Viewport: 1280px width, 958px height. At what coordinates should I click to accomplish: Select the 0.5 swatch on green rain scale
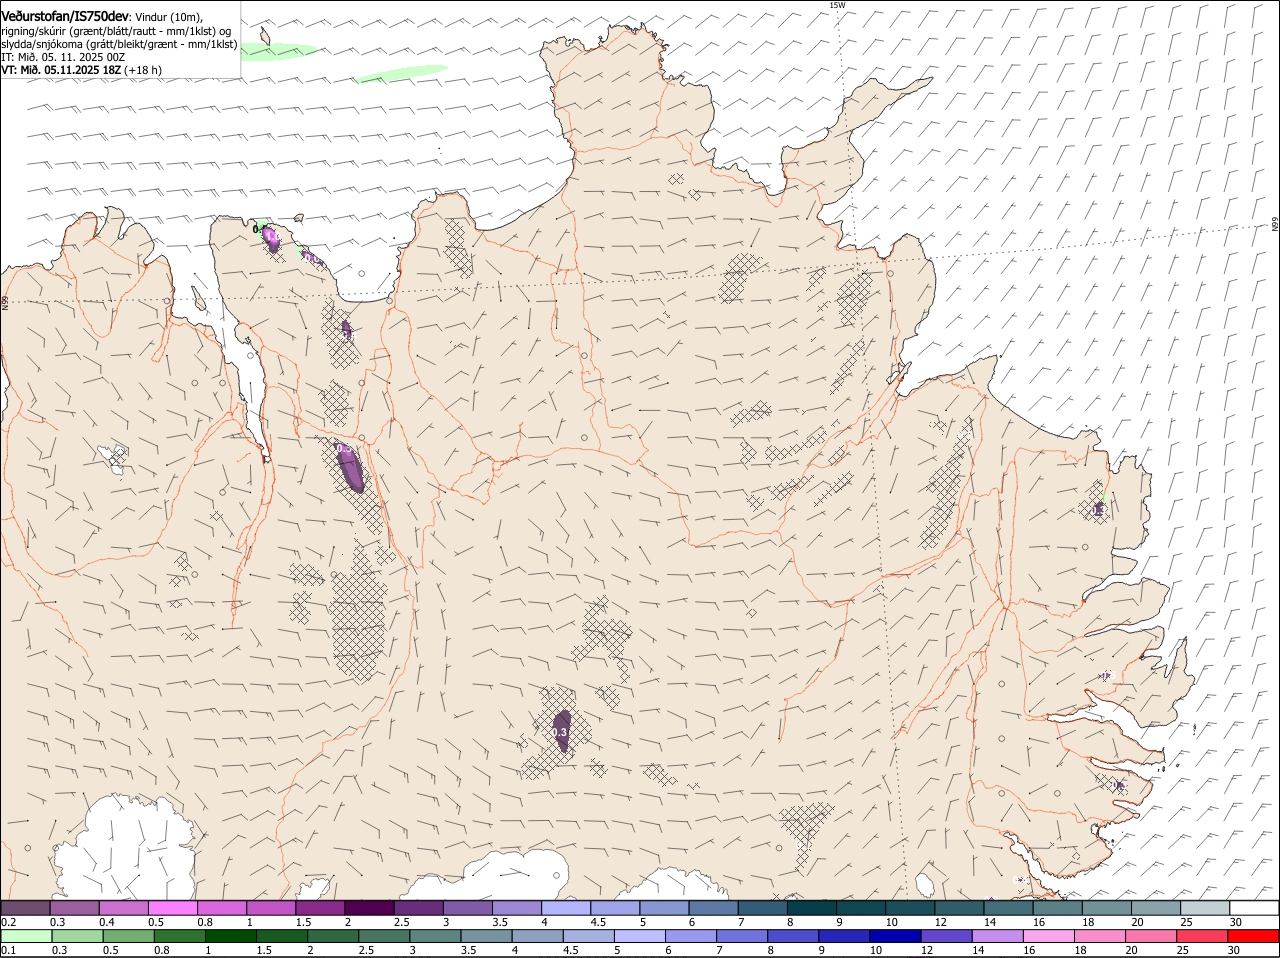coord(128,936)
